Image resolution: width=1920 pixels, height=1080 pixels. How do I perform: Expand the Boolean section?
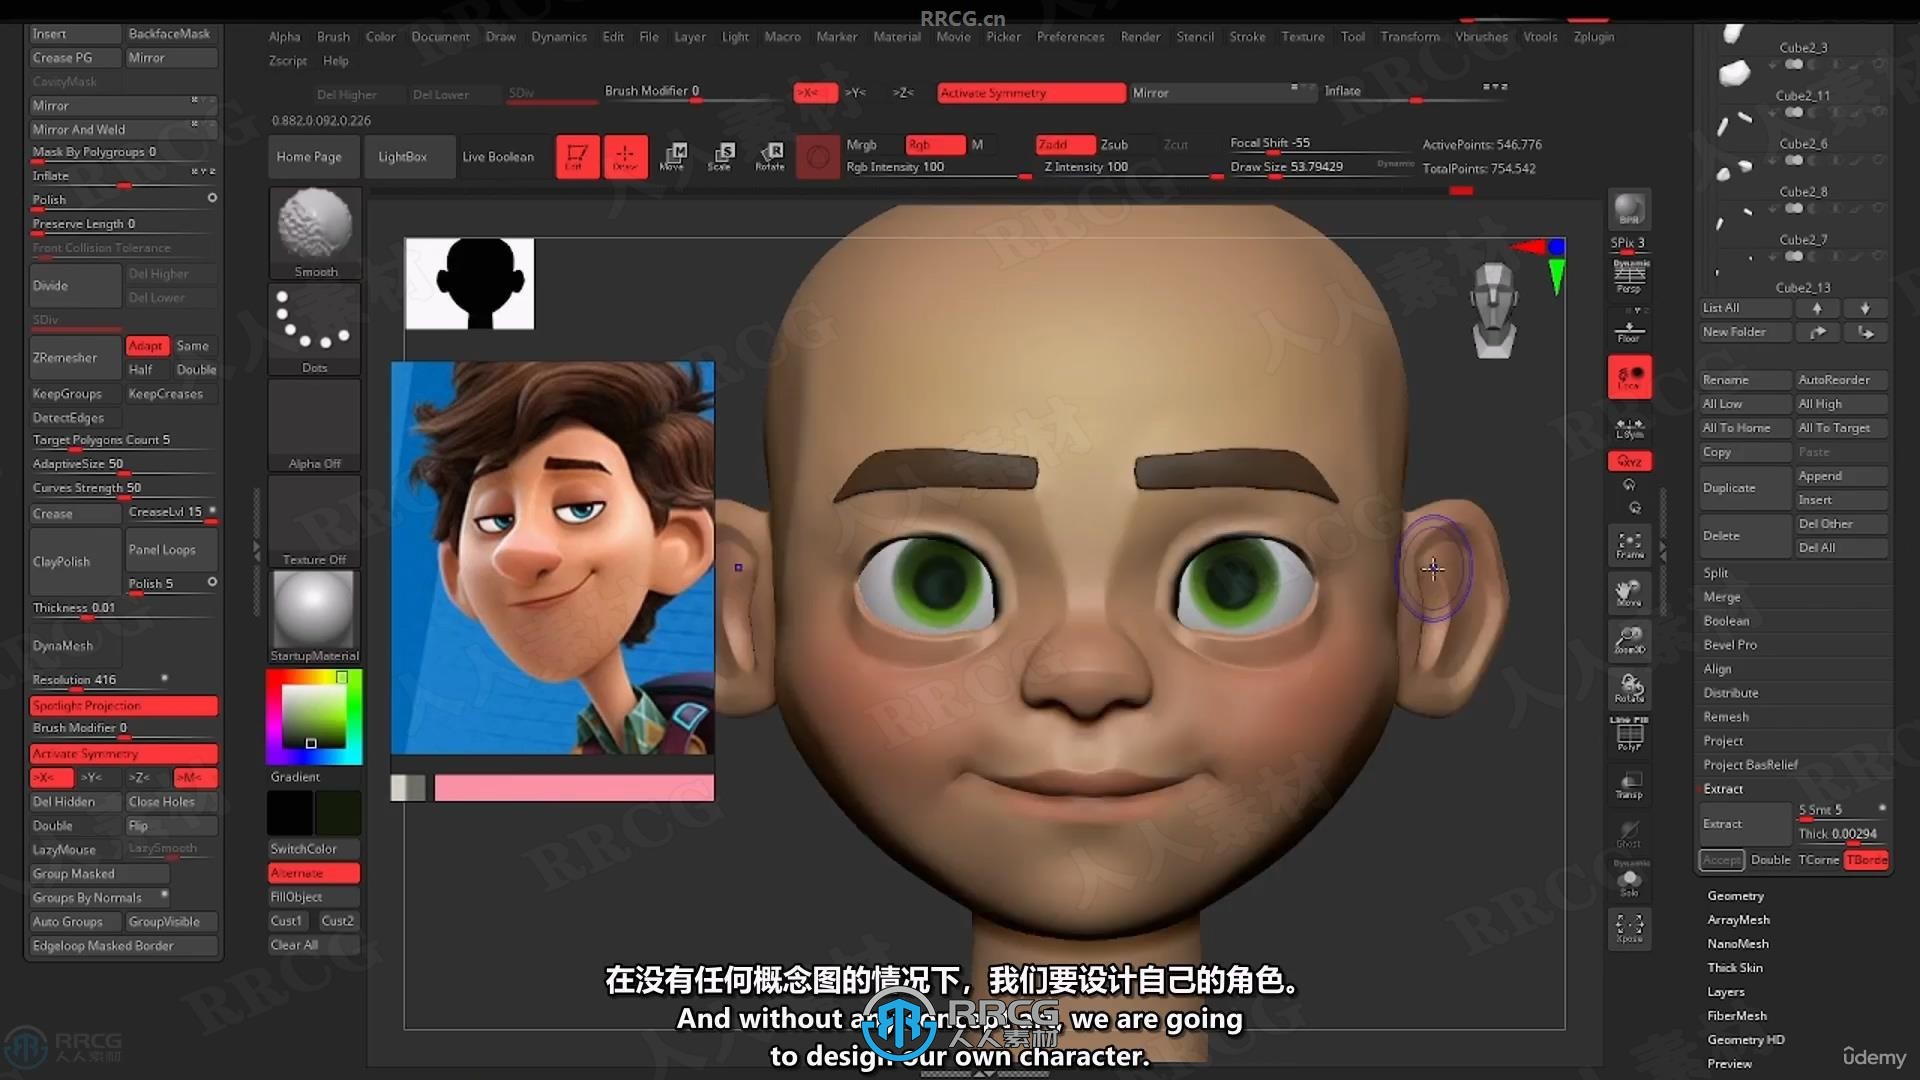1726,621
